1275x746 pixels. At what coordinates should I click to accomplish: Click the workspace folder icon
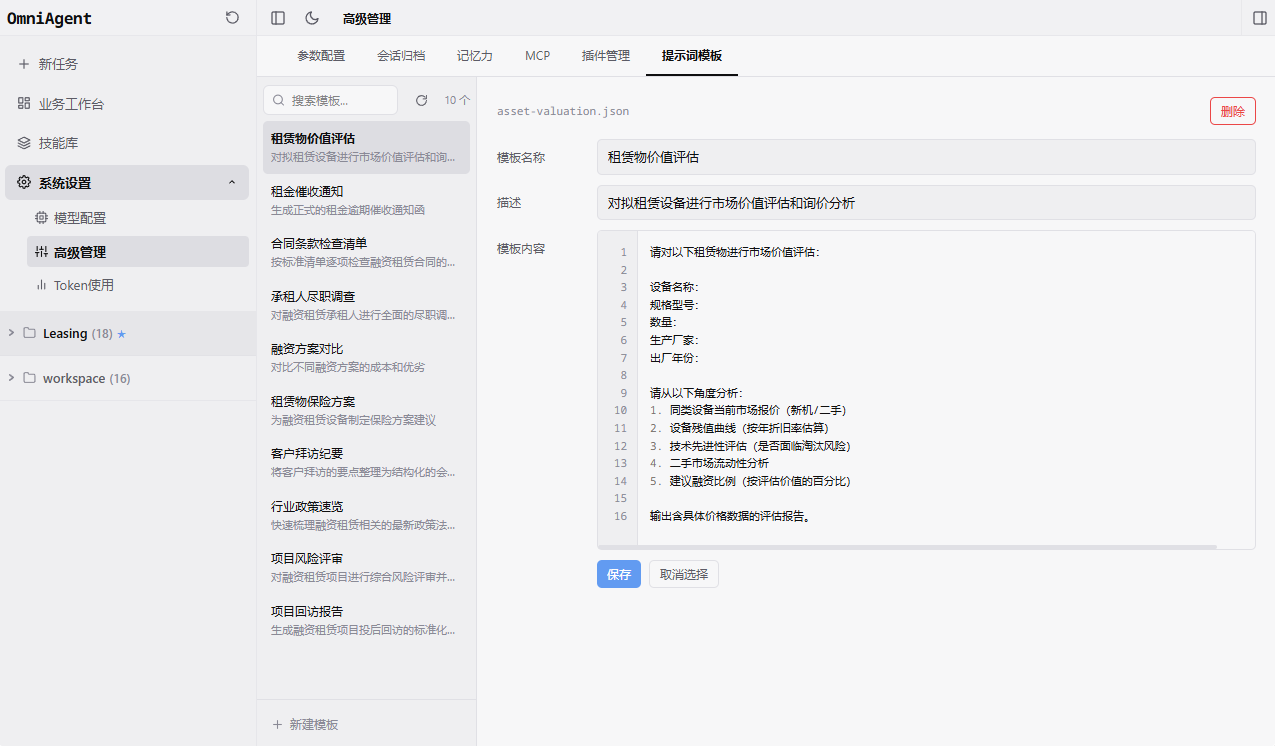click(x=29, y=378)
